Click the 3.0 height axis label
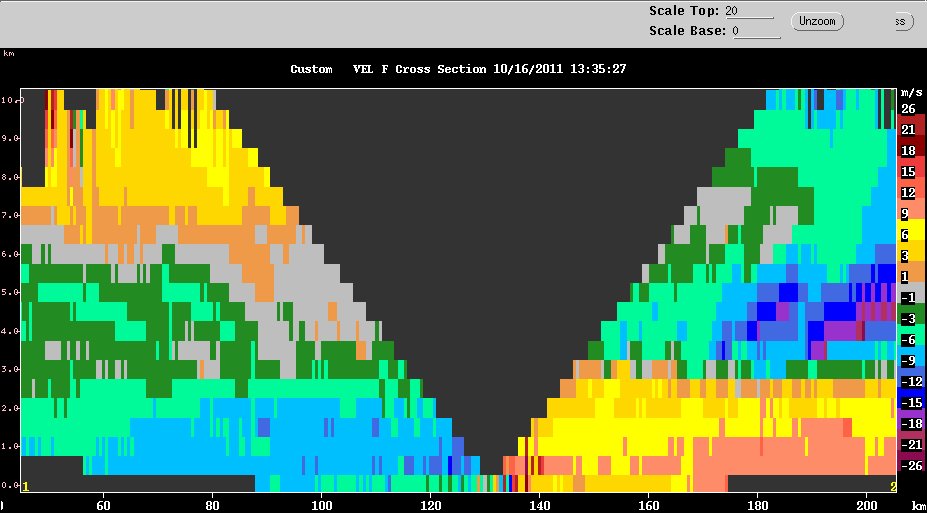Viewport: 927px width, 513px height. (x=11, y=369)
